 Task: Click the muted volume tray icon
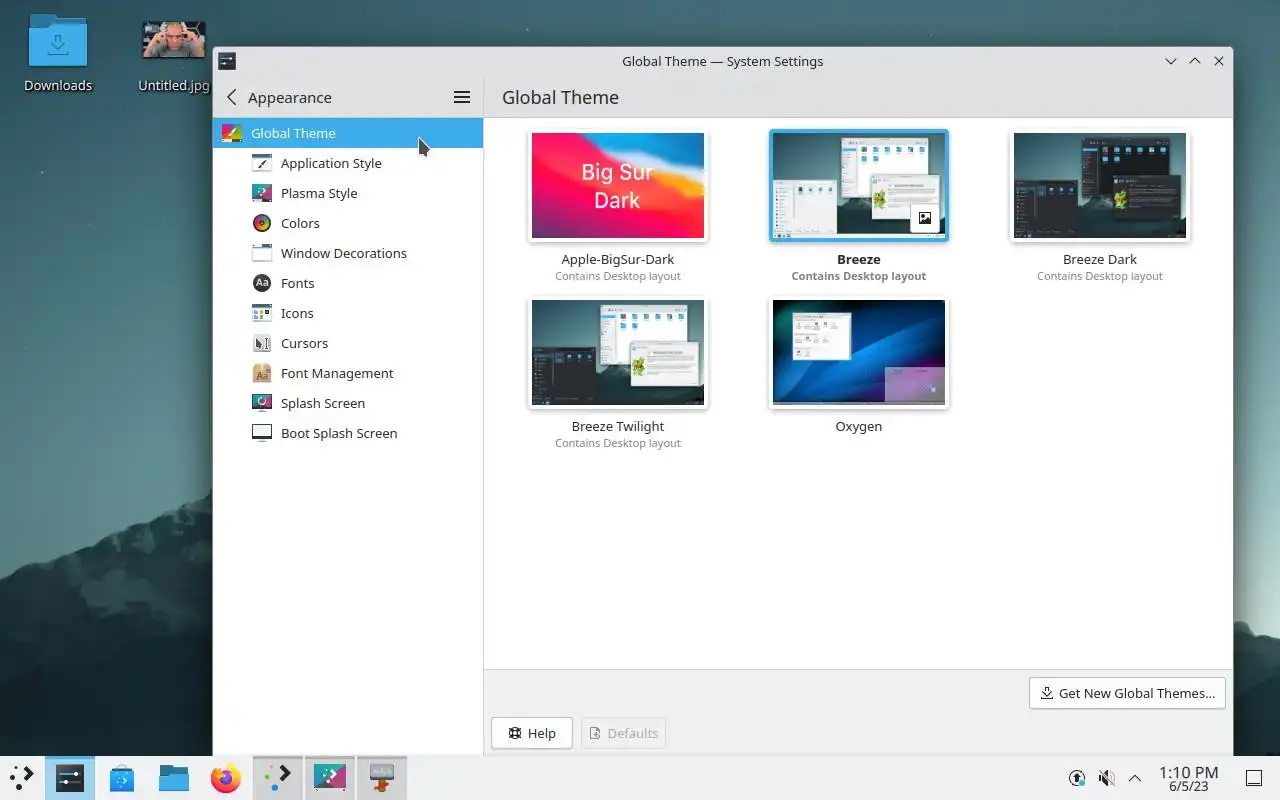tap(1106, 778)
